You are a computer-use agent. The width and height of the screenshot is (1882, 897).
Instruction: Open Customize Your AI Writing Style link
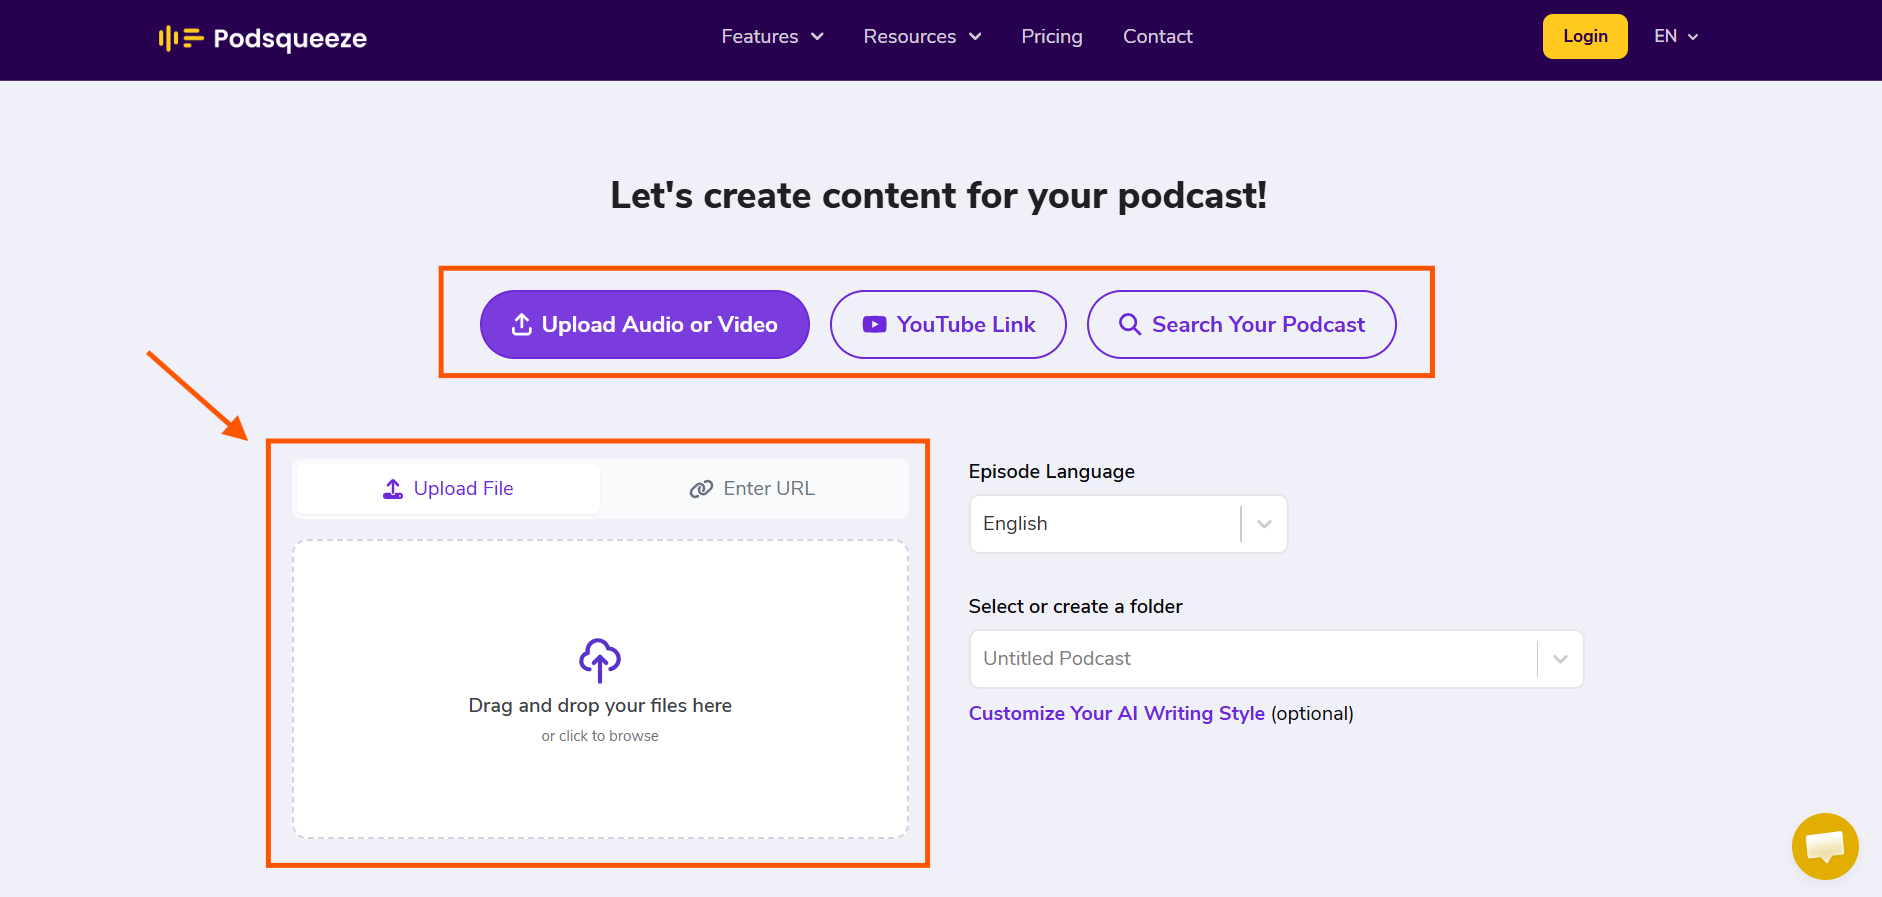click(1116, 713)
